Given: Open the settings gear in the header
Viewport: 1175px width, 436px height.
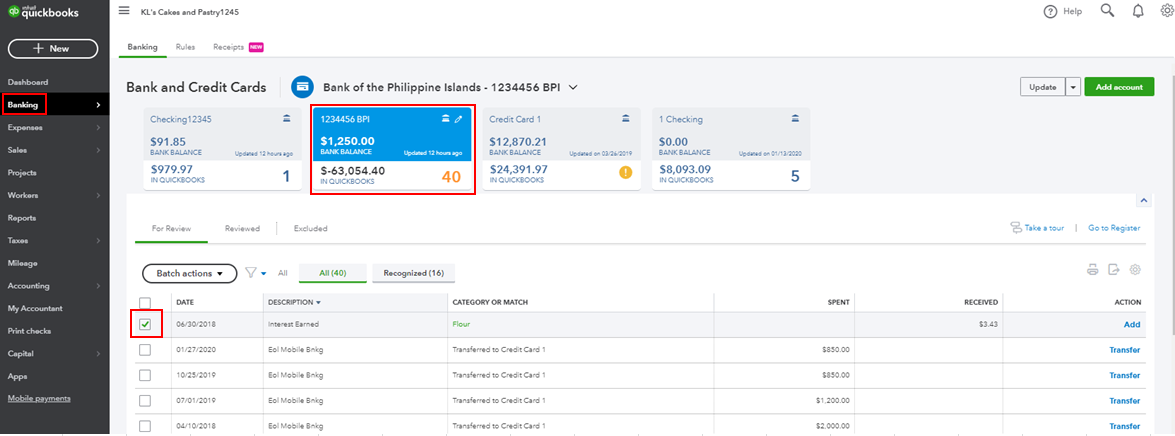Looking at the screenshot, I should (1167, 10).
